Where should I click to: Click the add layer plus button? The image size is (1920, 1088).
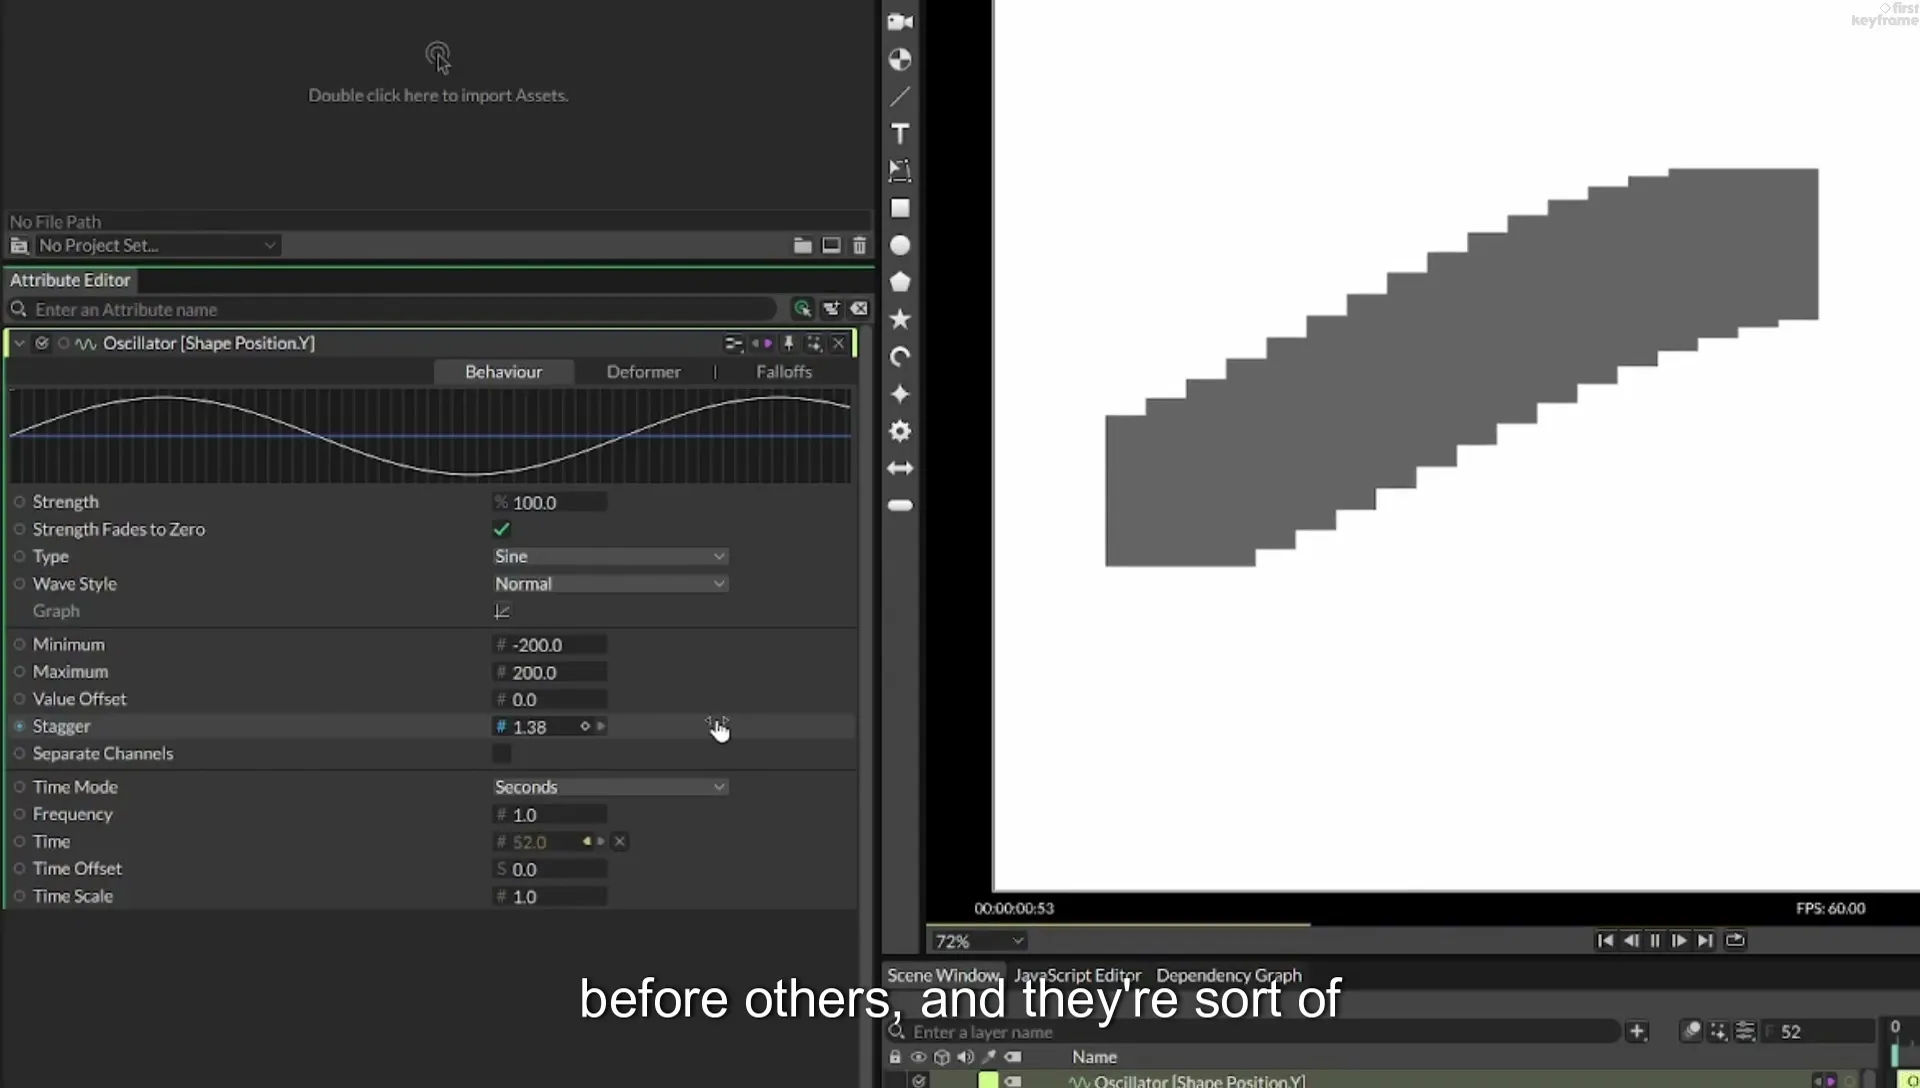coord(1637,1032)
